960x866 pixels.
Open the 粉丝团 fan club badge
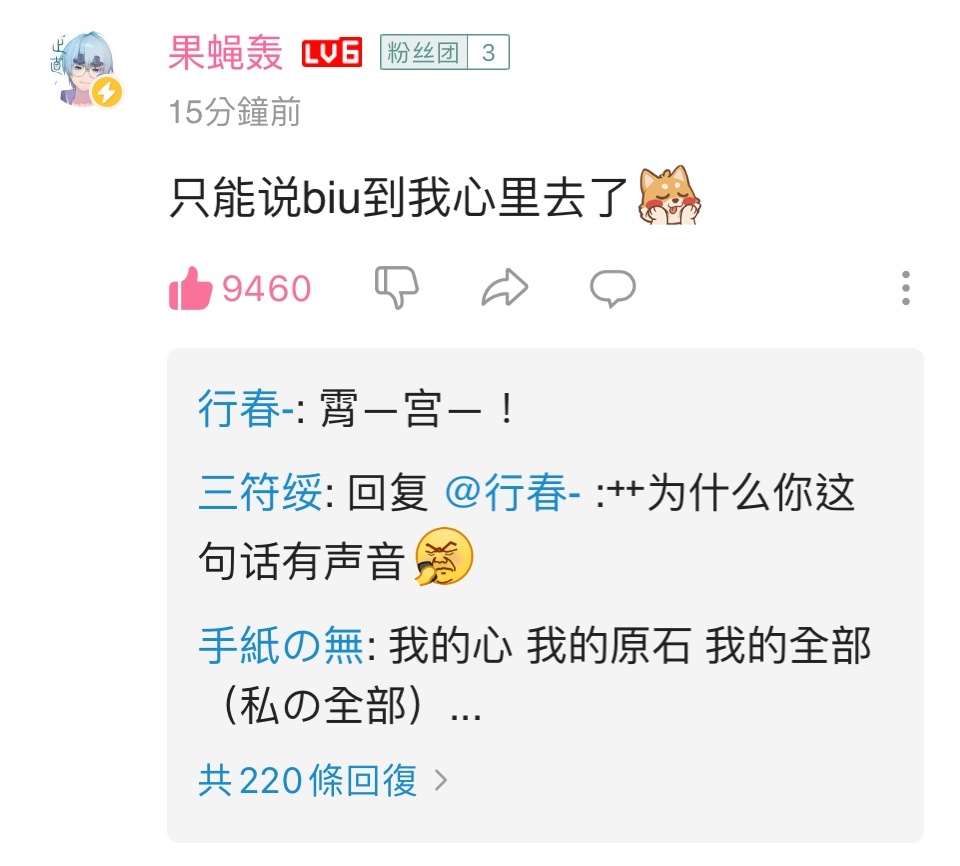coord(424,52)
